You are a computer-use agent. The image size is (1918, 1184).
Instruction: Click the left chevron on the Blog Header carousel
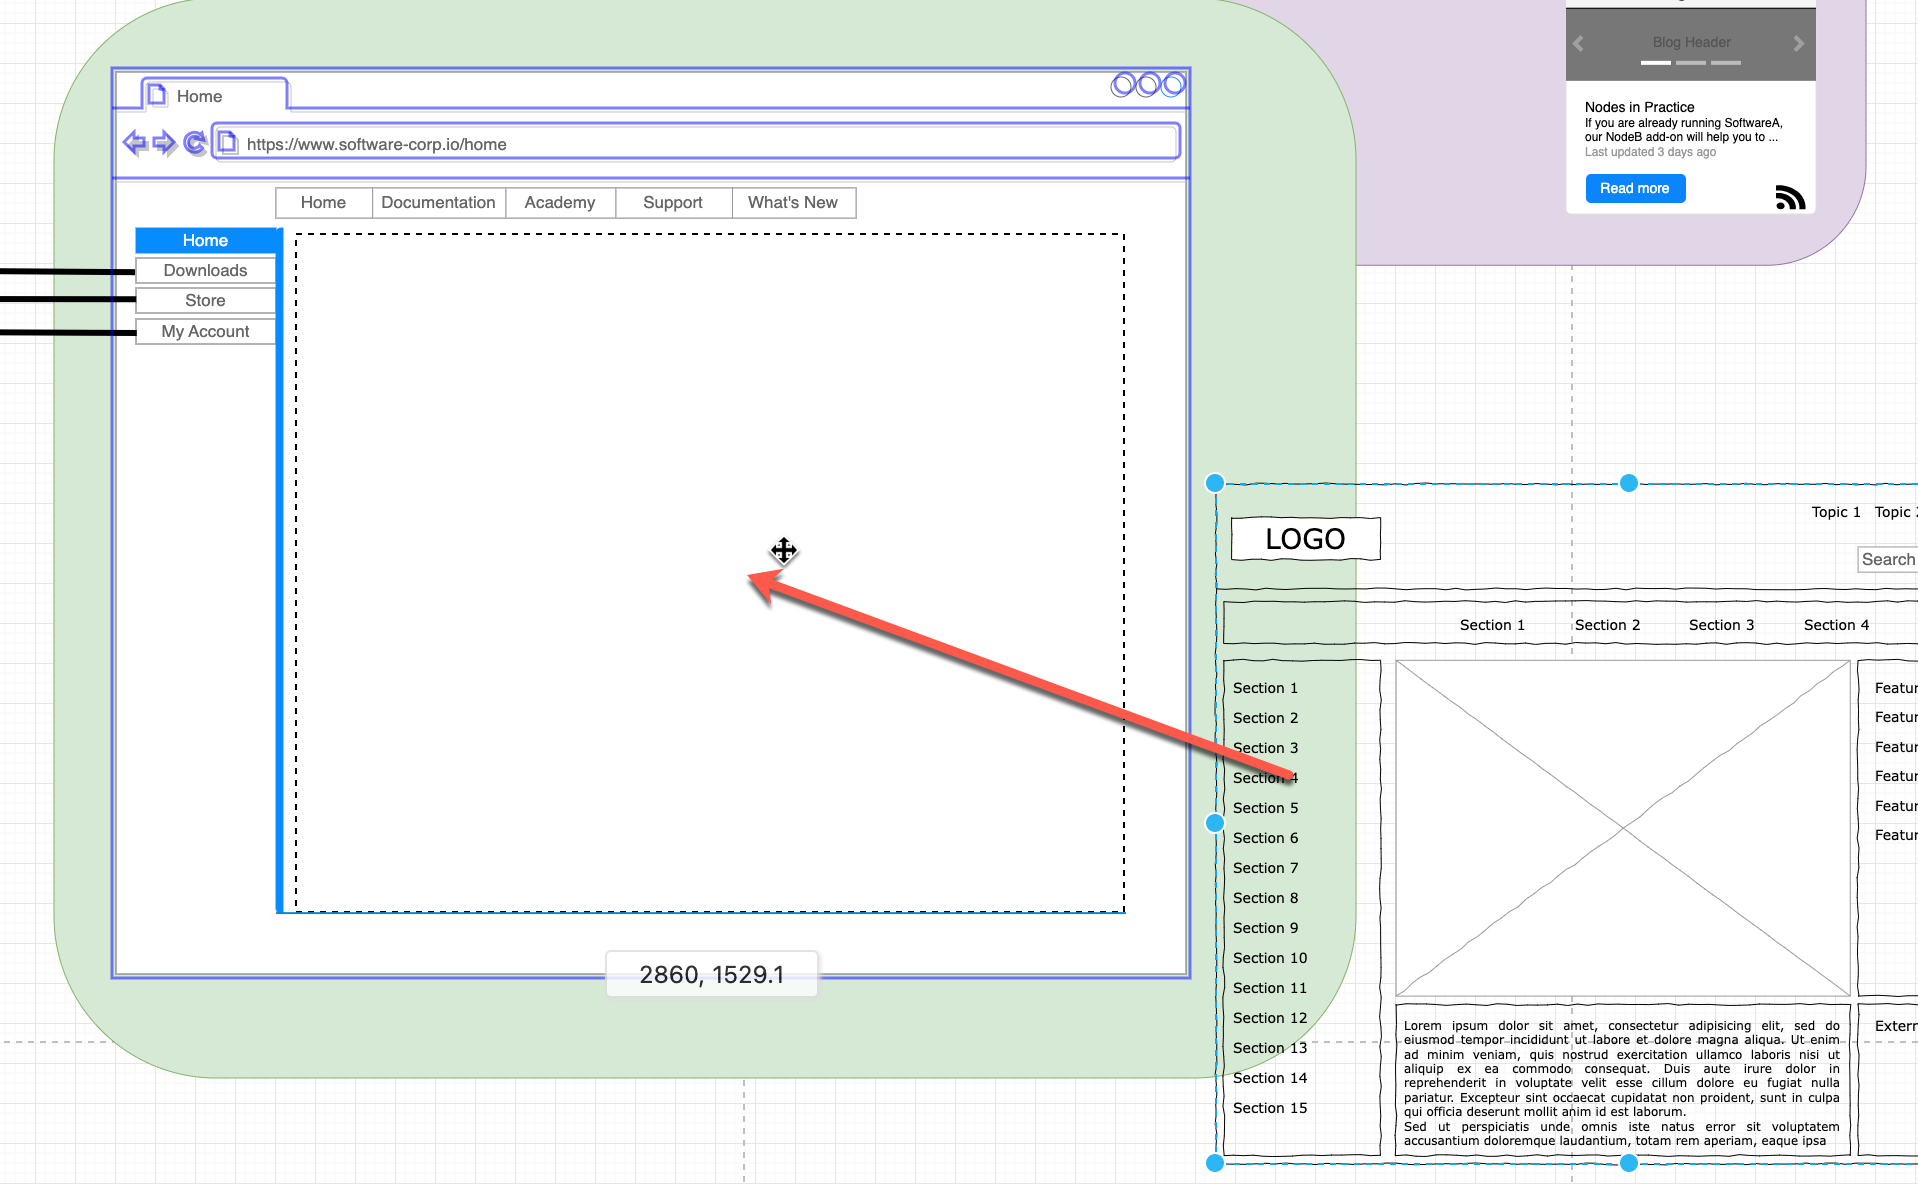click(1578, 43)
